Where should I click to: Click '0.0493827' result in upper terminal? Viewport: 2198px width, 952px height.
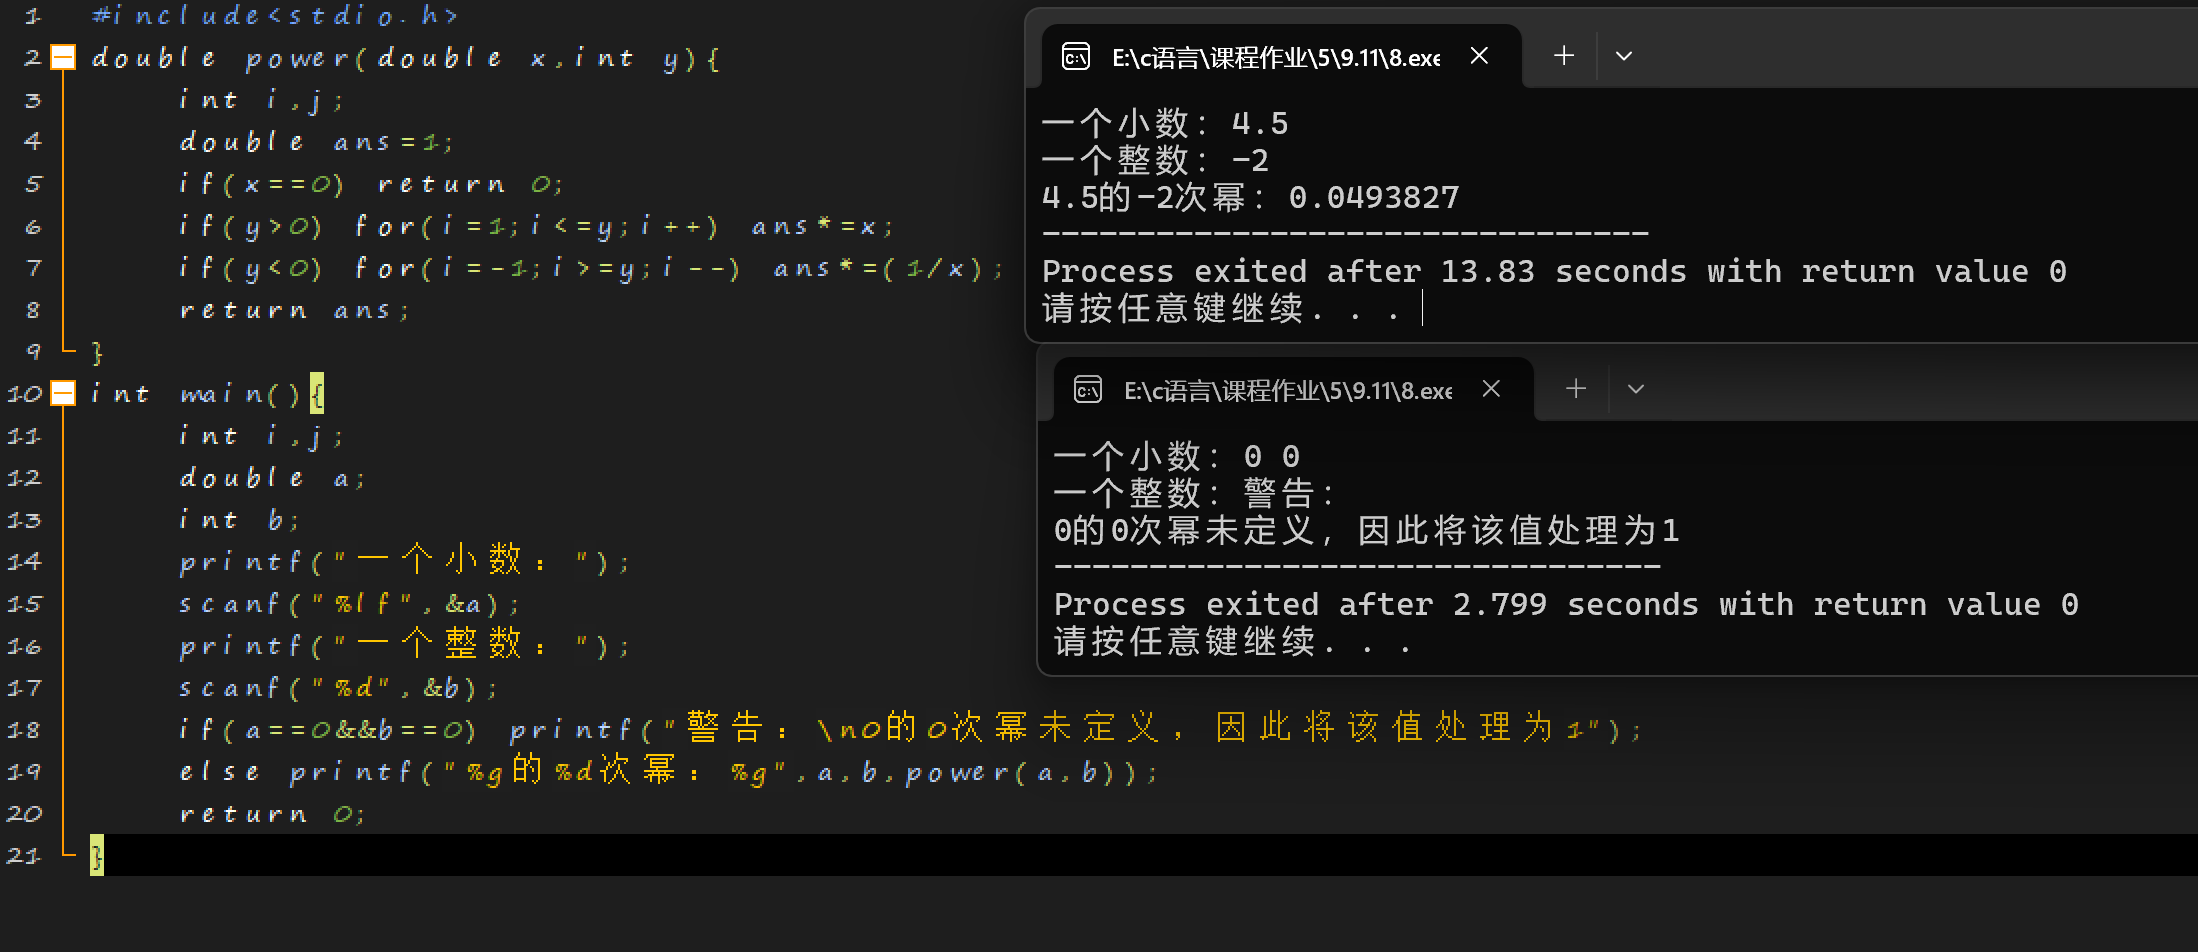[x=1374, y=198]
